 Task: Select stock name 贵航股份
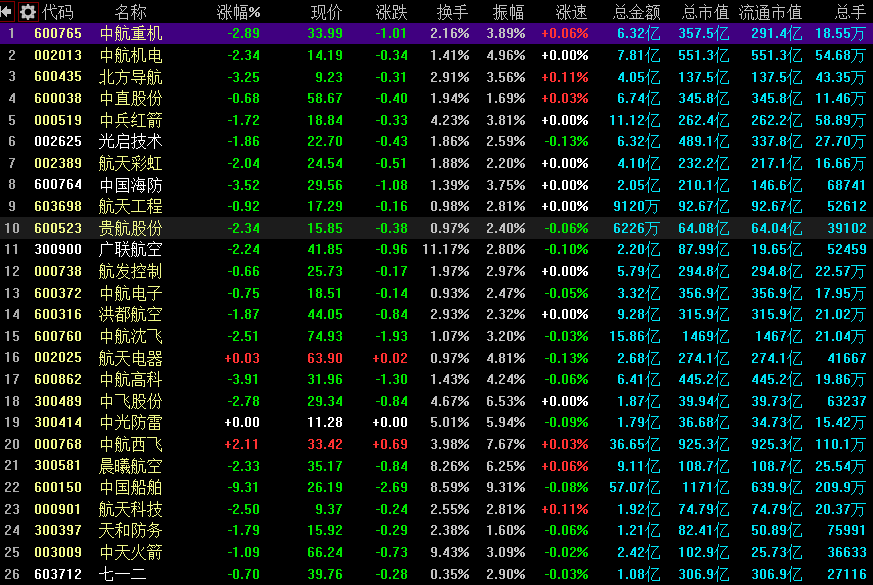coord(131,228)
